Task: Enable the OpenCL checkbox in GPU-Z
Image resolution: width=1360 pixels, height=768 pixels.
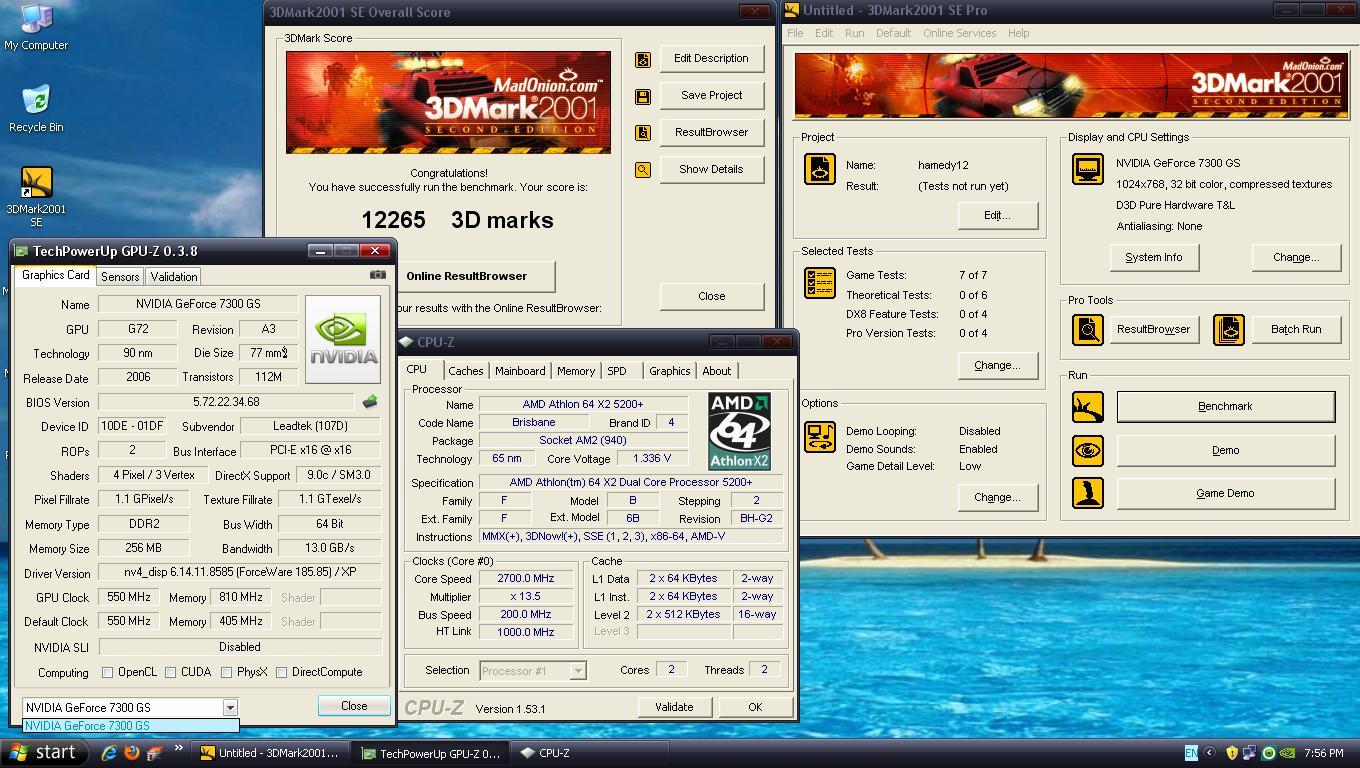Action: coord(107,672)
